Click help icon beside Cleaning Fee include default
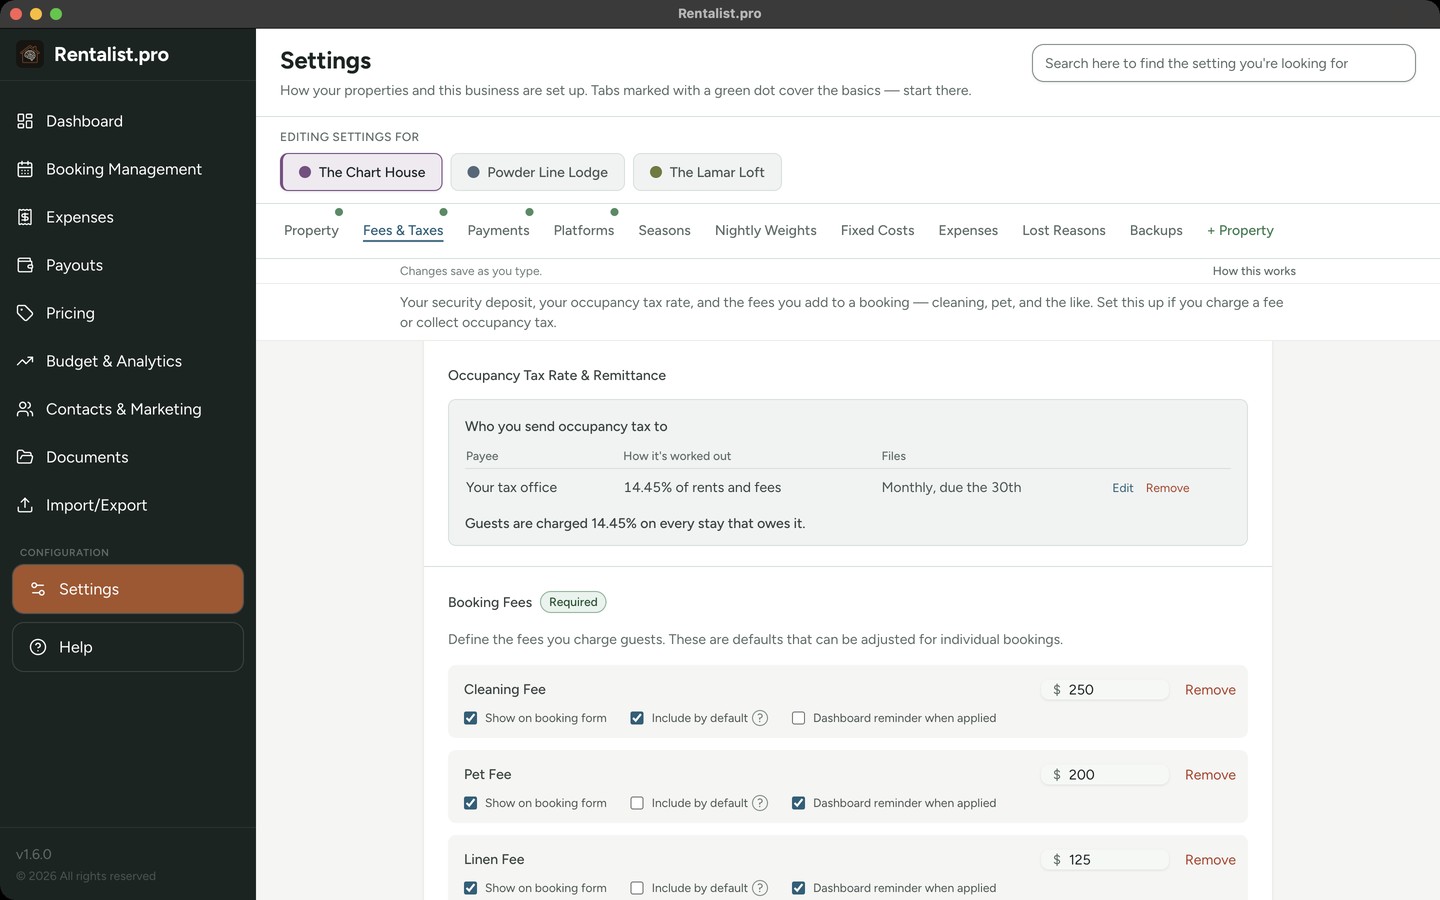 click(x=760, y=718)
